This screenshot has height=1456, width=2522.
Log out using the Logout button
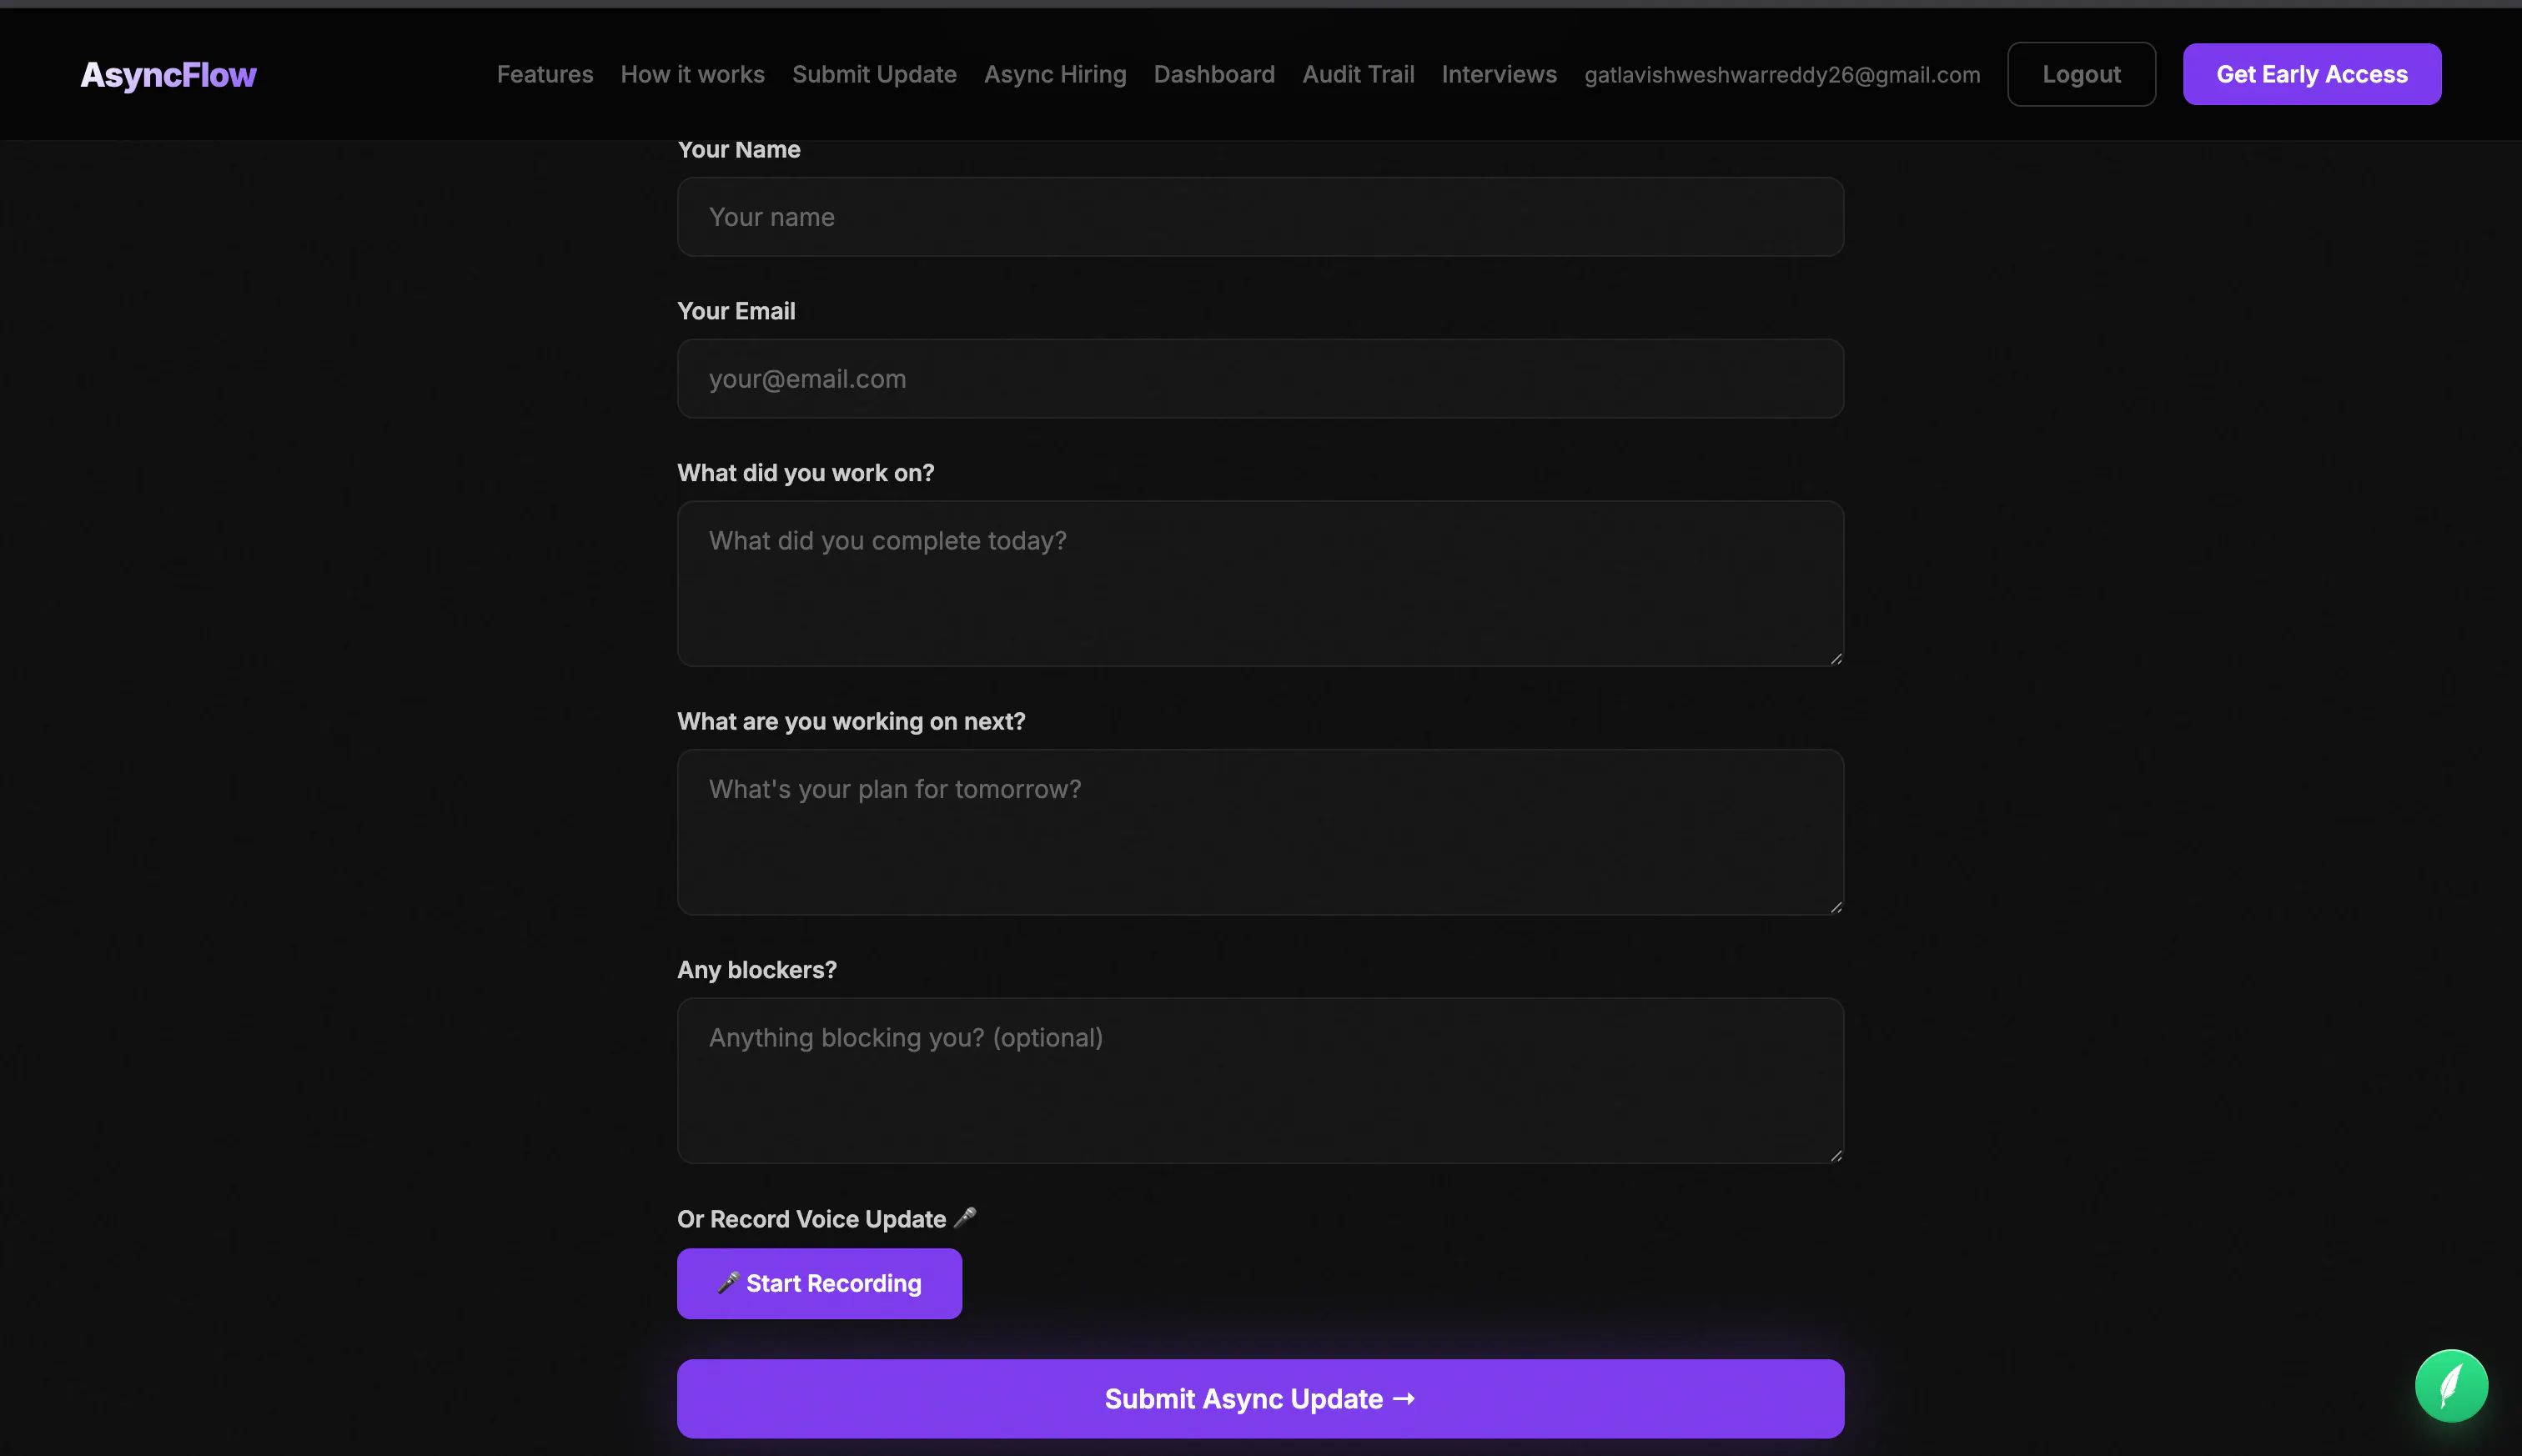2081,74
